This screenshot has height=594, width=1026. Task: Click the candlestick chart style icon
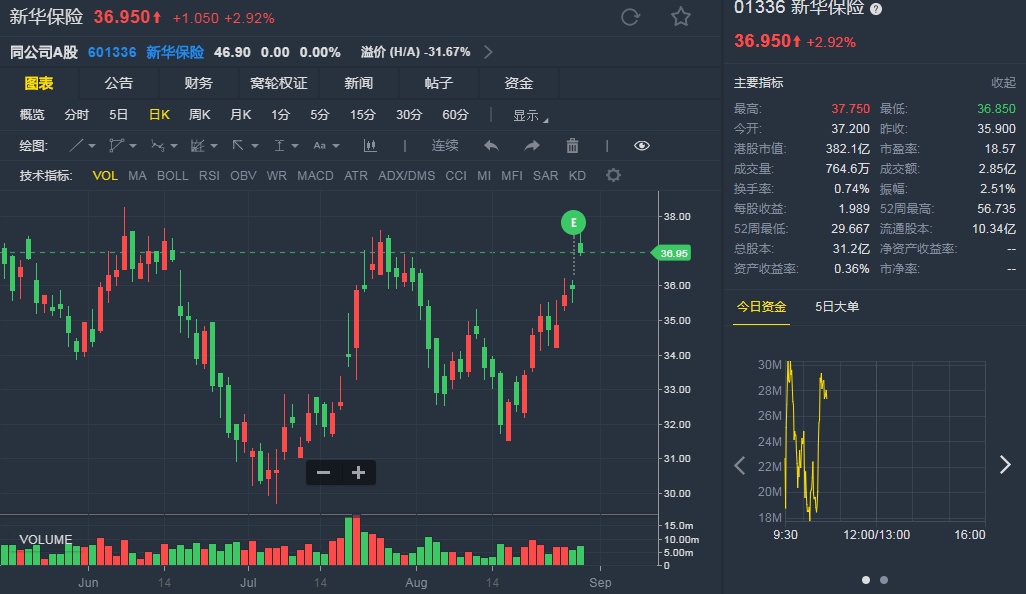pos(370,146)
